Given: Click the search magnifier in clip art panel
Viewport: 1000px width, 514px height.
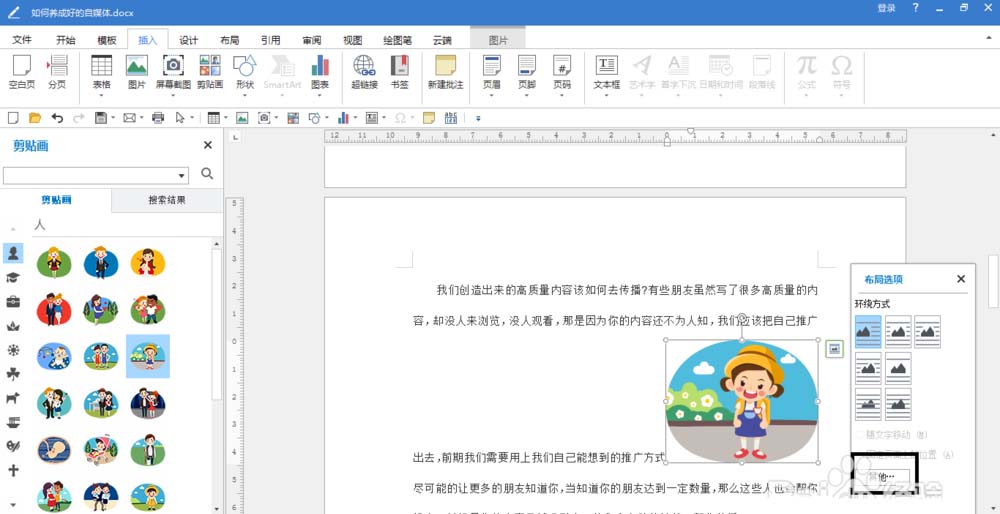Looking at the screenshot, I should coord(207,174).
